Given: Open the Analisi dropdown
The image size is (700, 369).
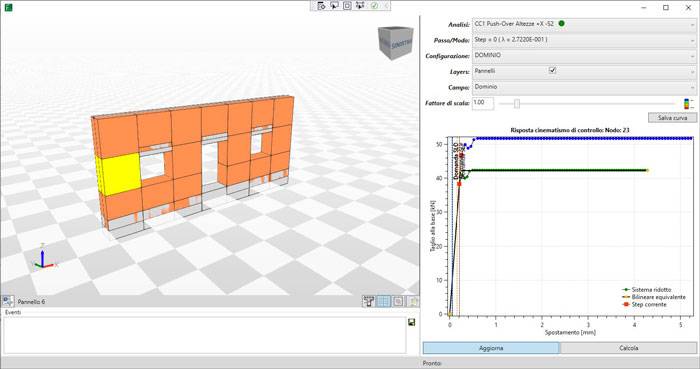Looking at the screenshot, I should pyautogui.click(x=584, y=24).
